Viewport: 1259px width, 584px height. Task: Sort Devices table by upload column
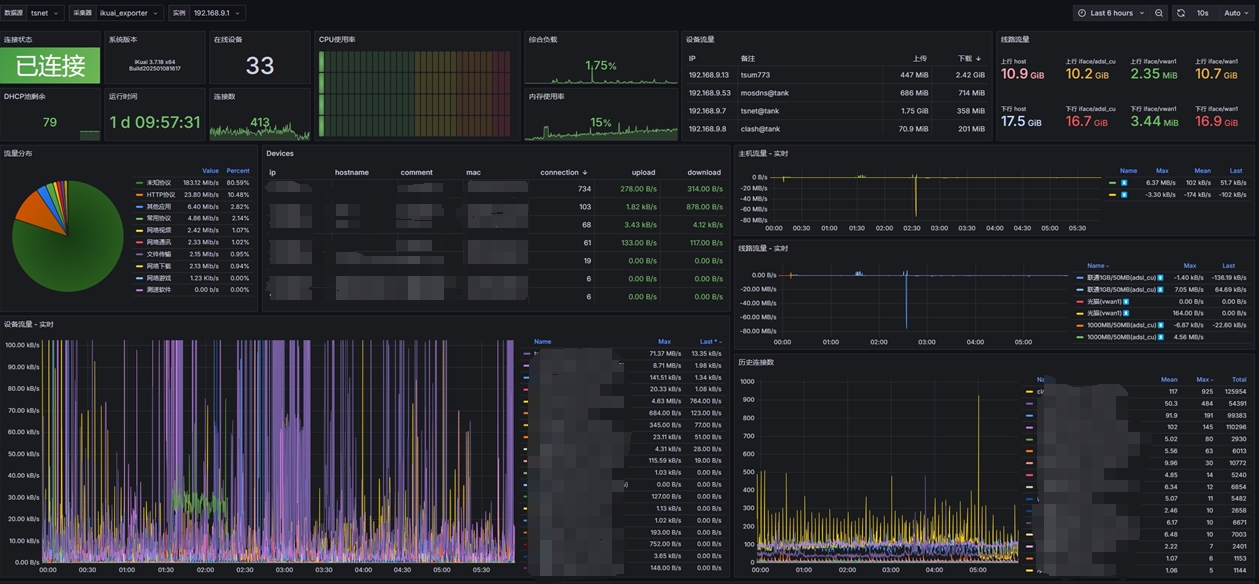pos(643,173)
